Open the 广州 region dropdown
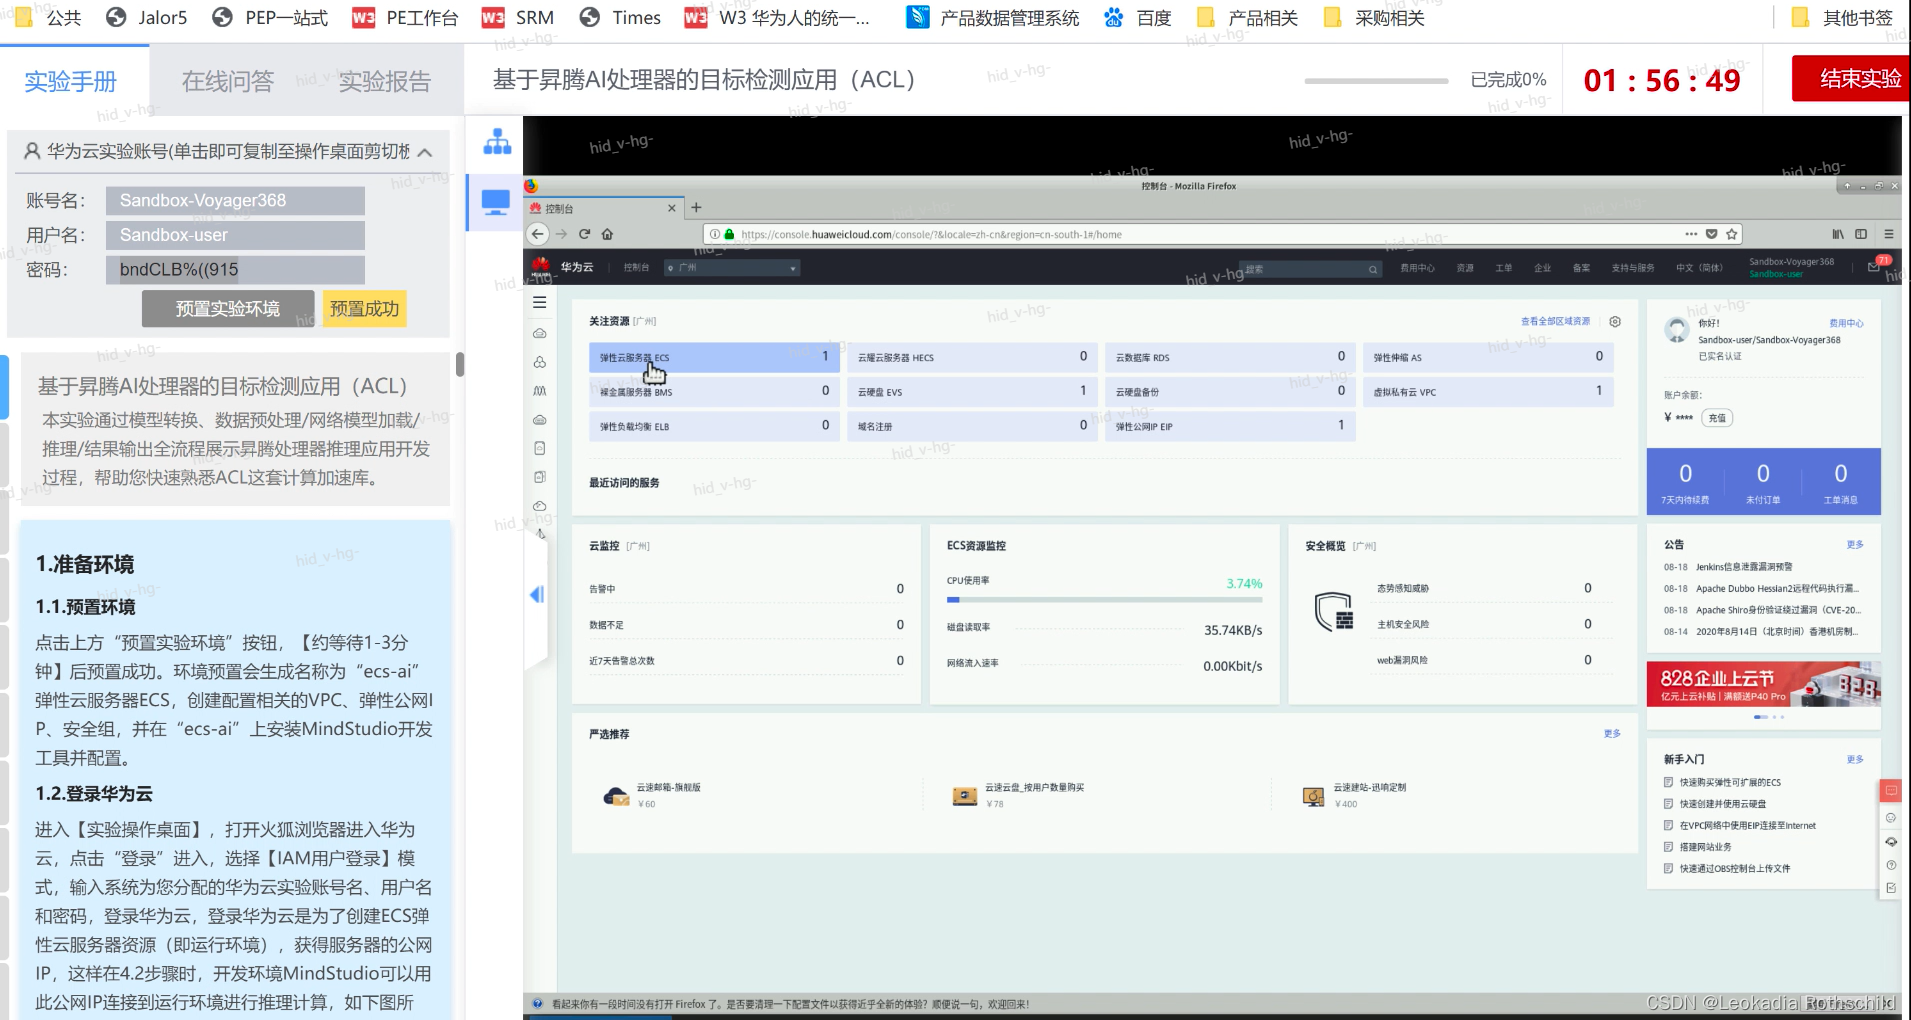1911x1020 pixels. [733, 268]
